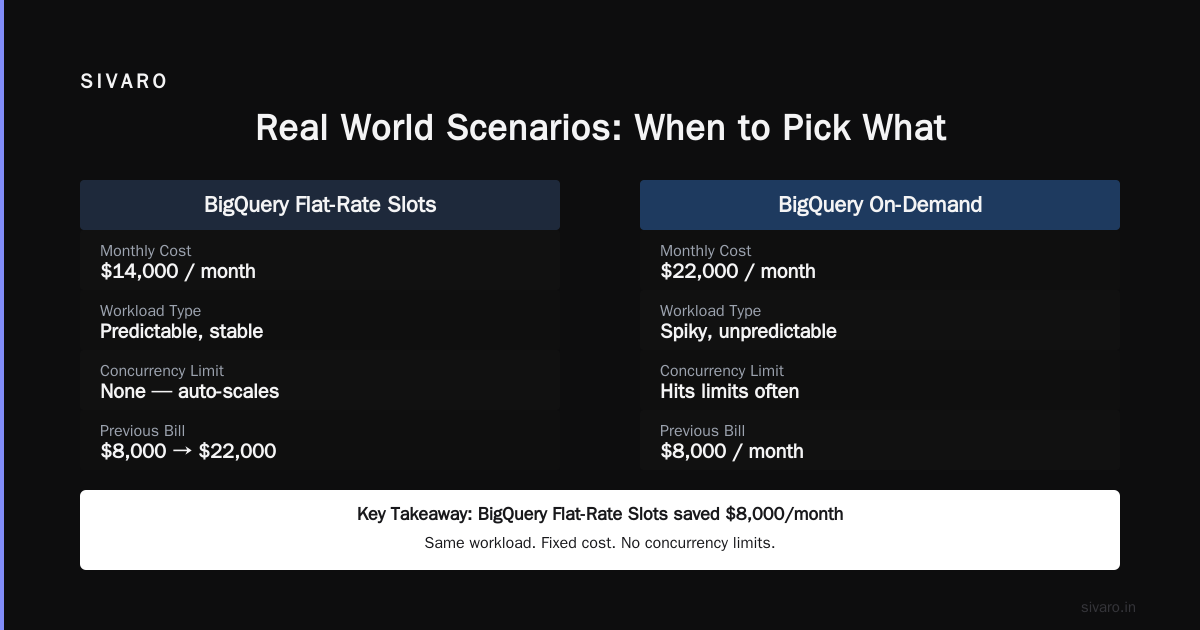Click the 'Spiky, unpredictable' workload text
Viewport: 1200px width, 630px height.
tap(748, 331)
